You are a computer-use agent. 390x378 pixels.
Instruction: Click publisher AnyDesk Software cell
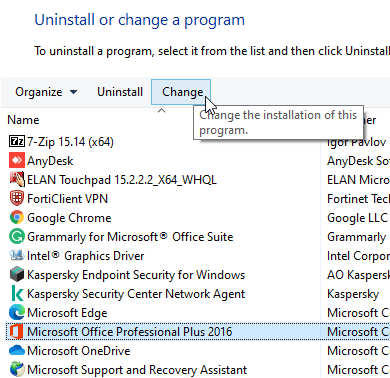[x=358, y=161]
